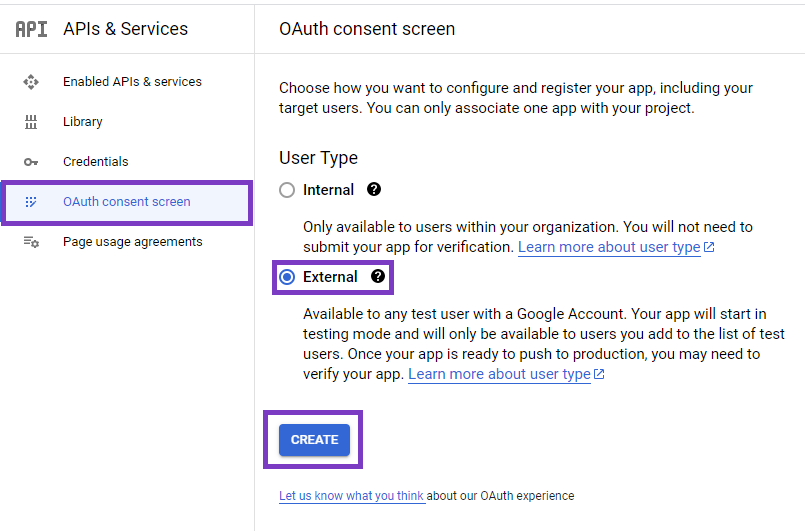Click the Internal option label text

(329, 190)
